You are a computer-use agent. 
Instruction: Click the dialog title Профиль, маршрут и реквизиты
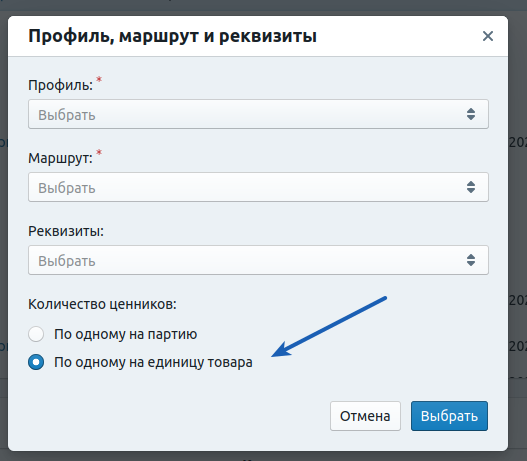coord(172,36)
